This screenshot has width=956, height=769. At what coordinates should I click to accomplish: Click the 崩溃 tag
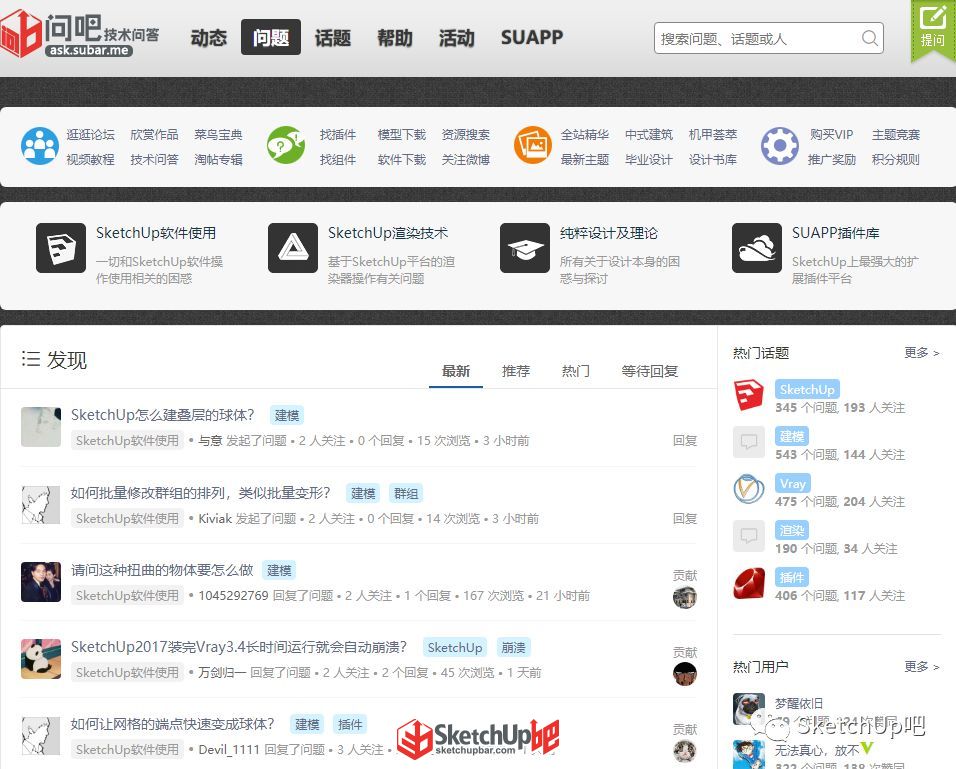(x=513, y=647)
